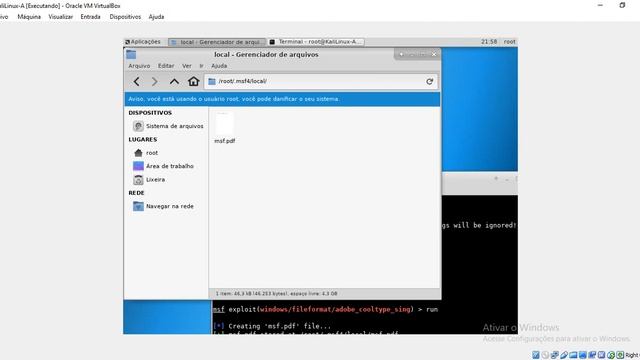Select the Sistema de arquivos device icon
This screenshot has width=640, height=360.
tap(138, 126)
